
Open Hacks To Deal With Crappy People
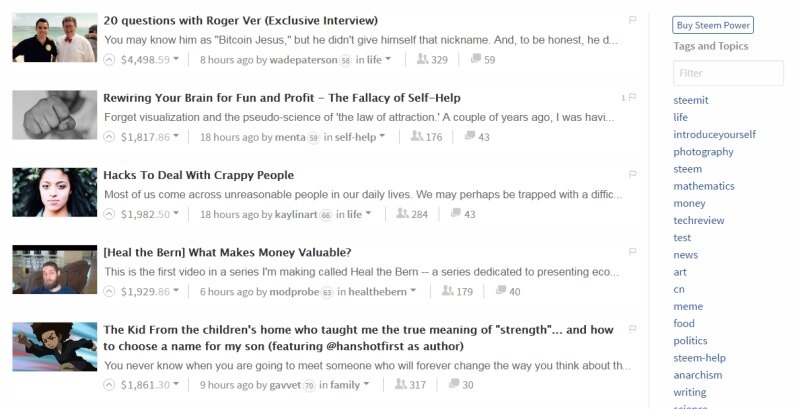point(198,175)
